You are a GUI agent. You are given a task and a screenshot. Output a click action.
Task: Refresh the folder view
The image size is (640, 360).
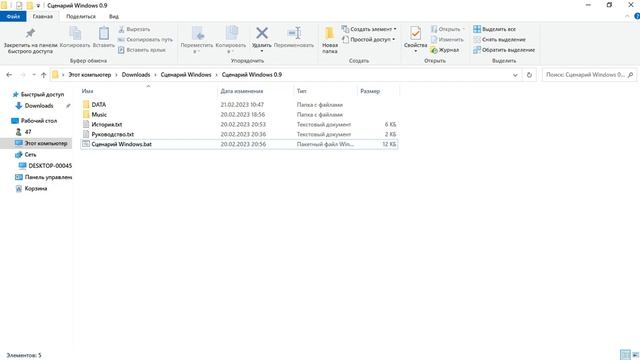click(529, 75)
